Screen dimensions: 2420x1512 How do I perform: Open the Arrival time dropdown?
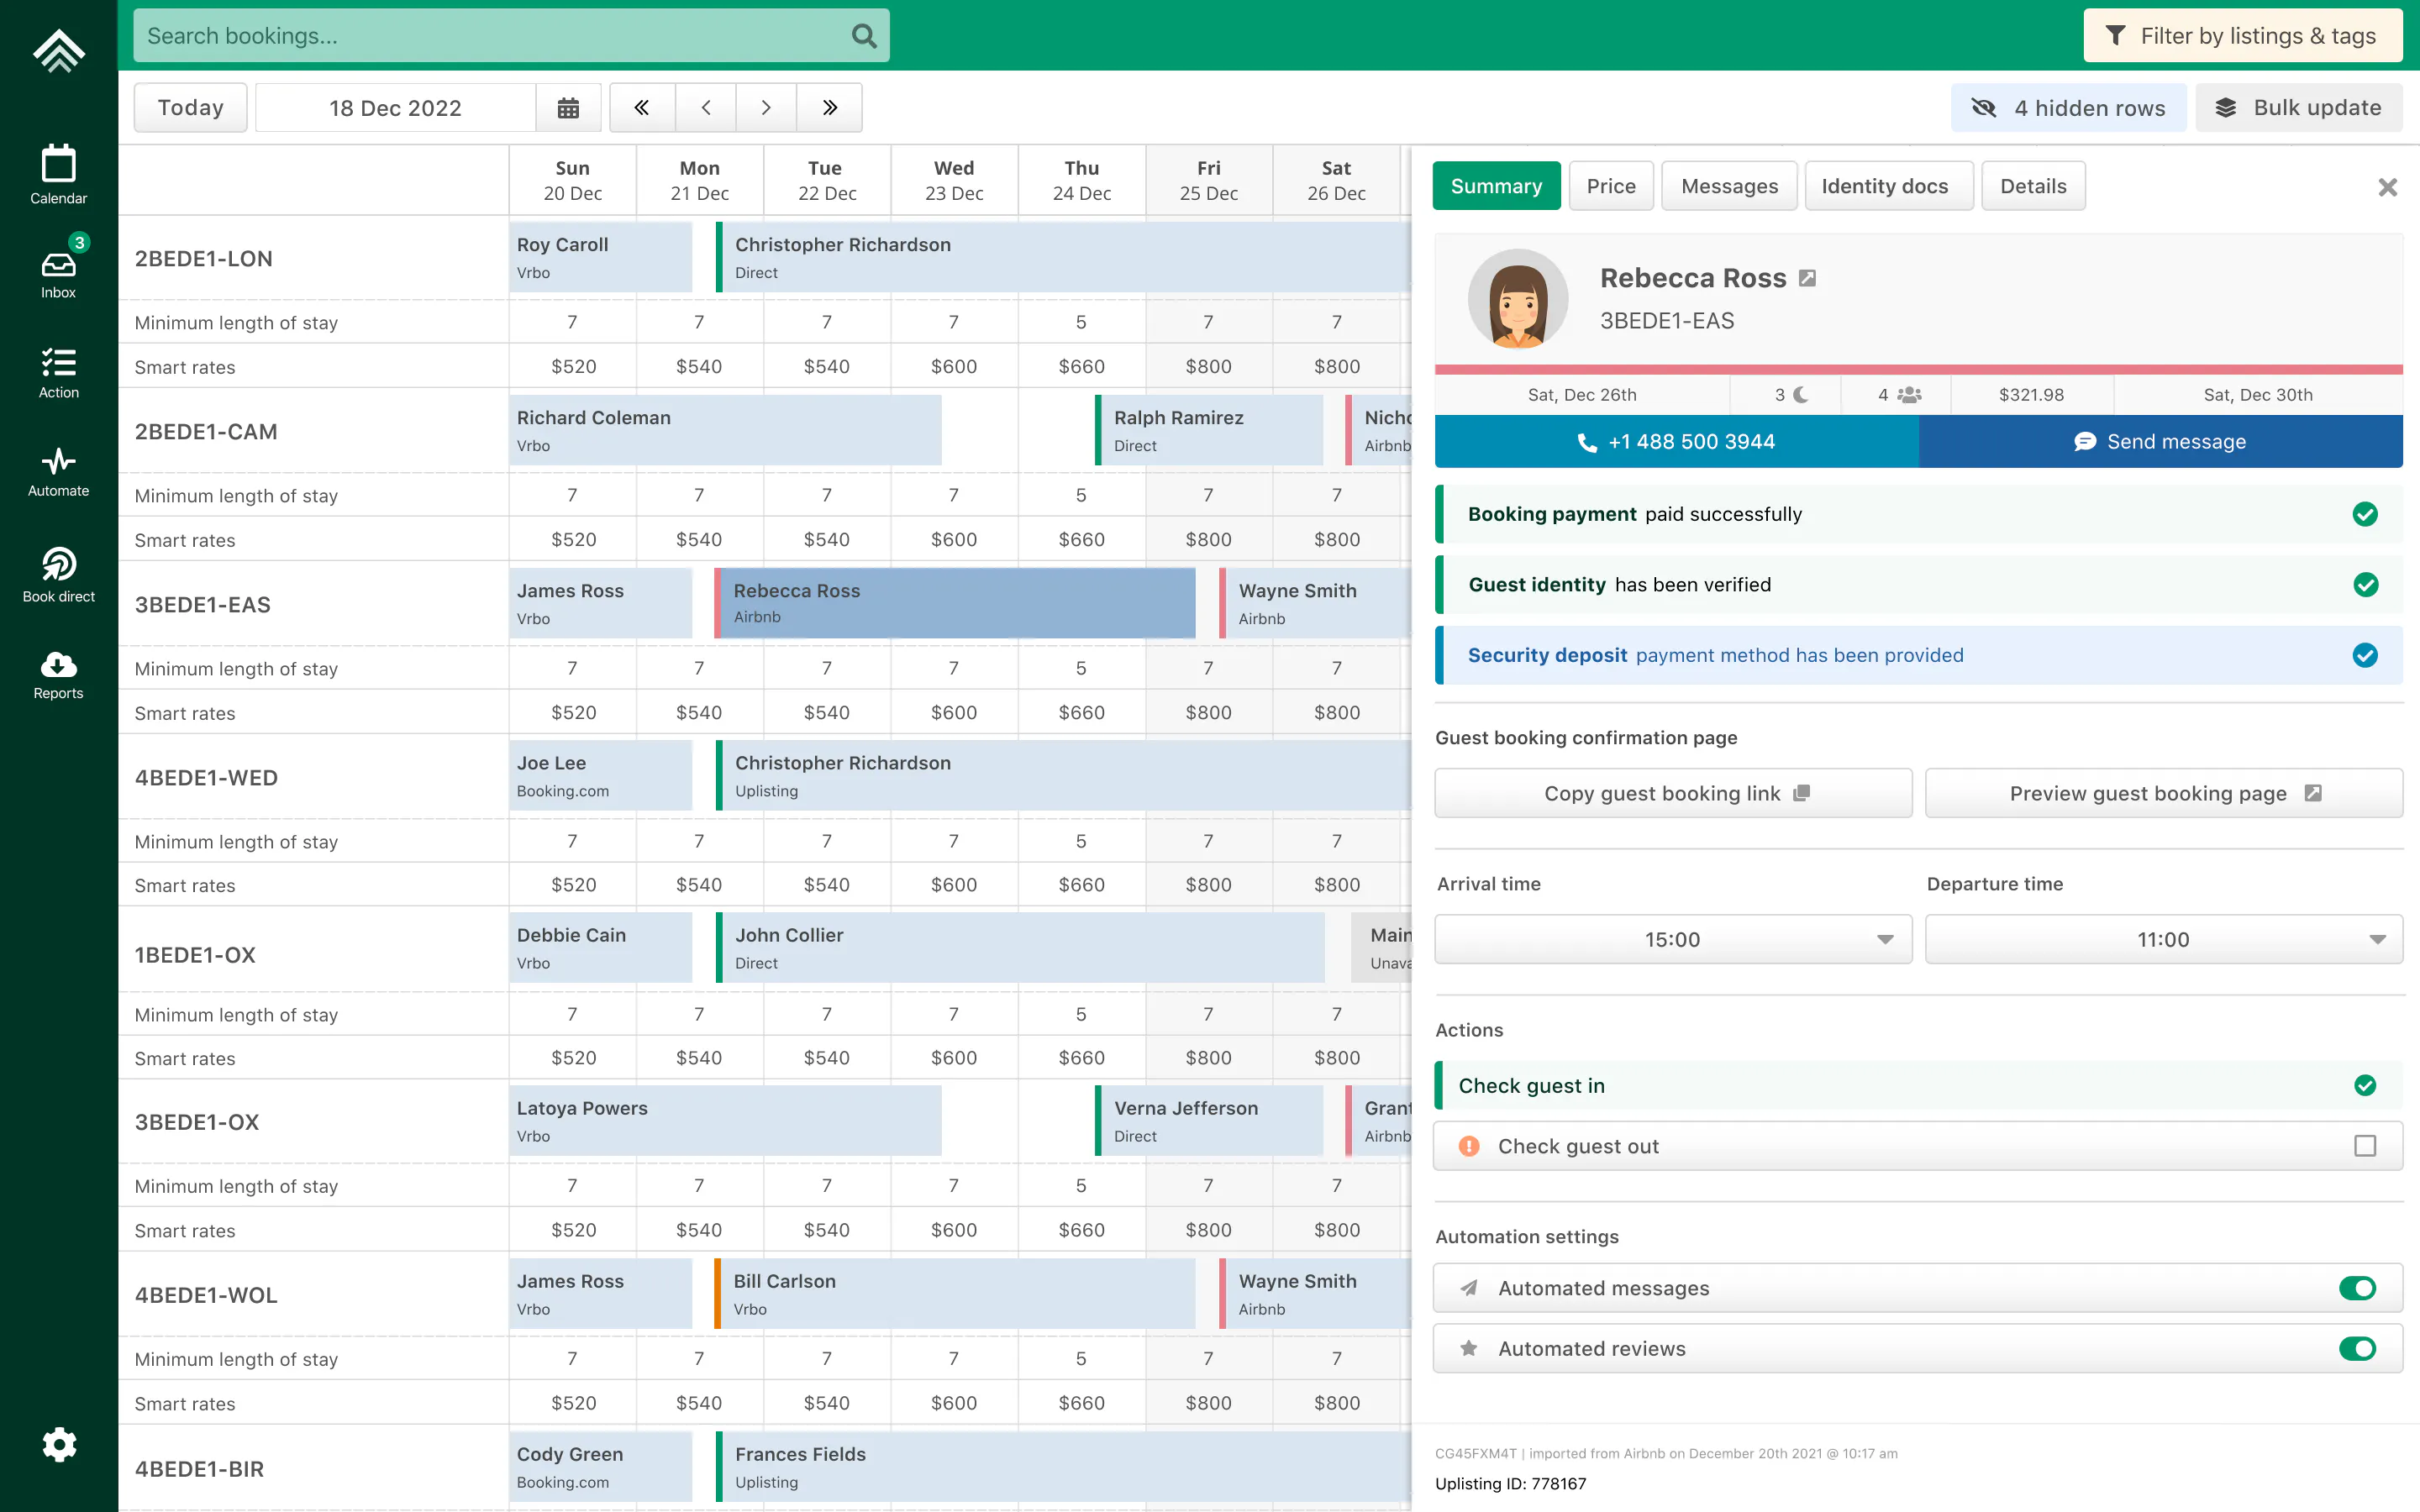1673,939
